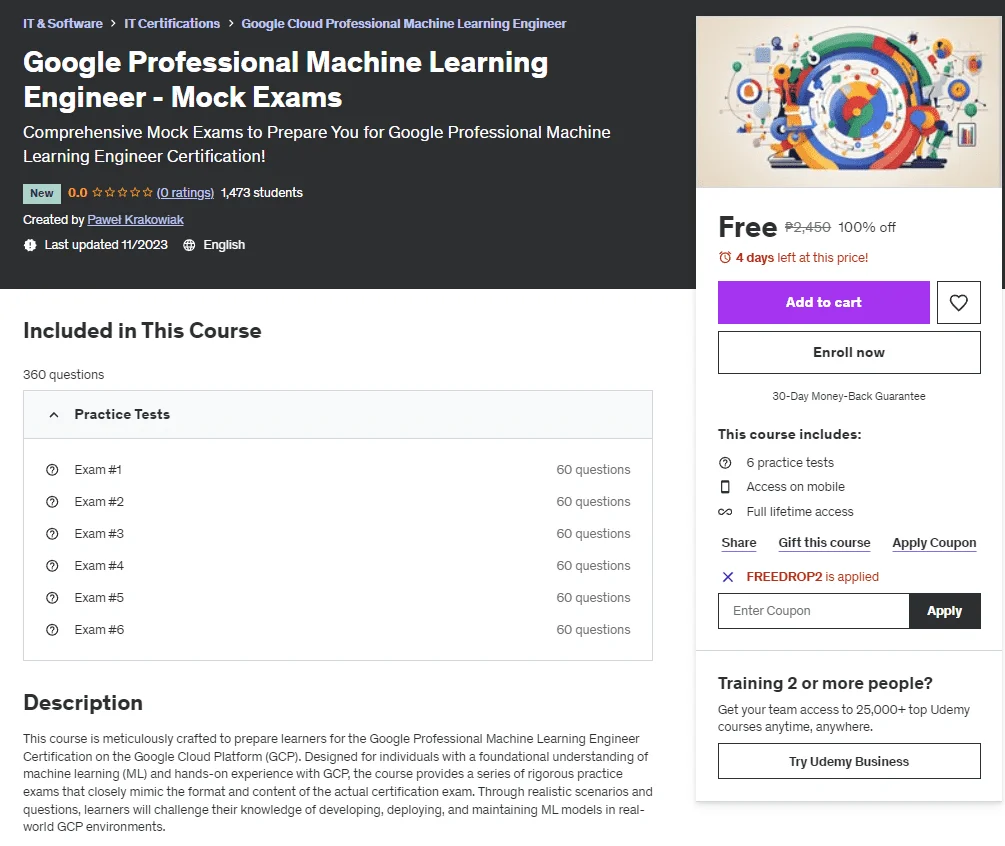Open Google Cloud Professional Machine Learning Engineer breadcrumb
The width and height of the screenshot is (1005, 846).
point(404,24)
